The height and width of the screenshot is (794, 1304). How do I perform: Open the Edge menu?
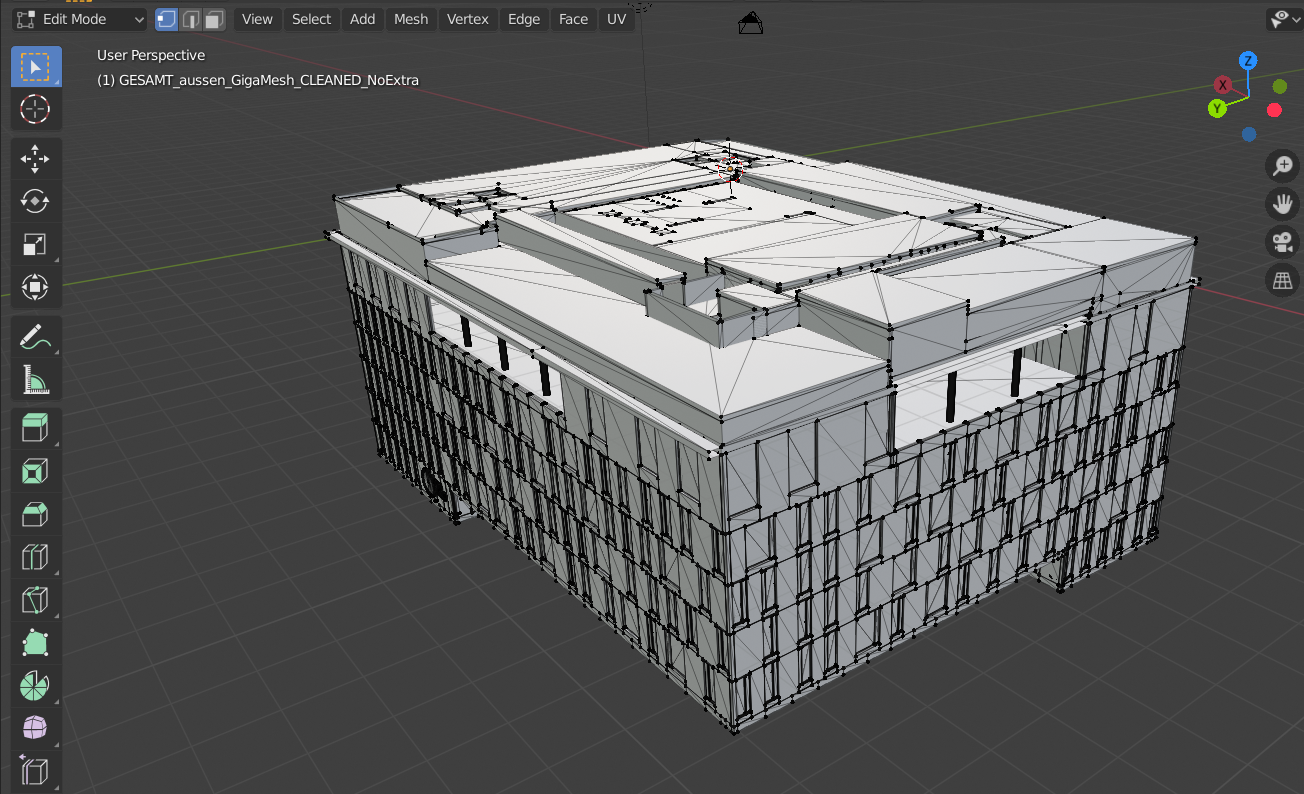pyautogui.click(x=524, y=19)
